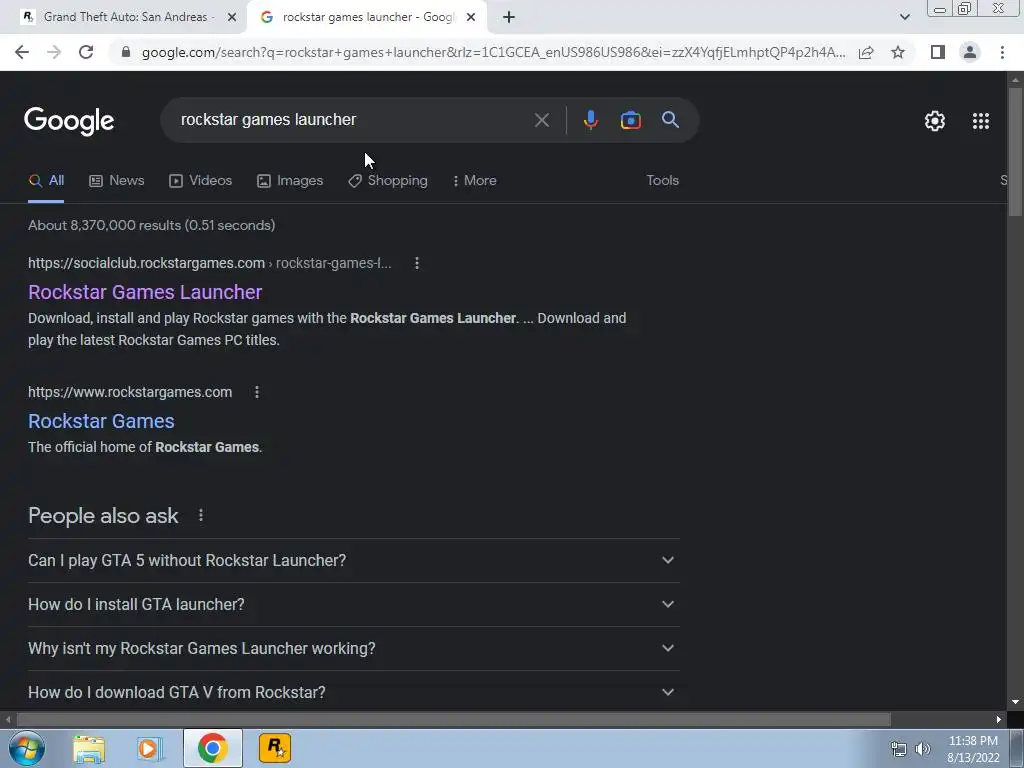Open the socialclub.rockstargames.com URL line
This screenshot has width=1024, height=768.
point(210,263)
